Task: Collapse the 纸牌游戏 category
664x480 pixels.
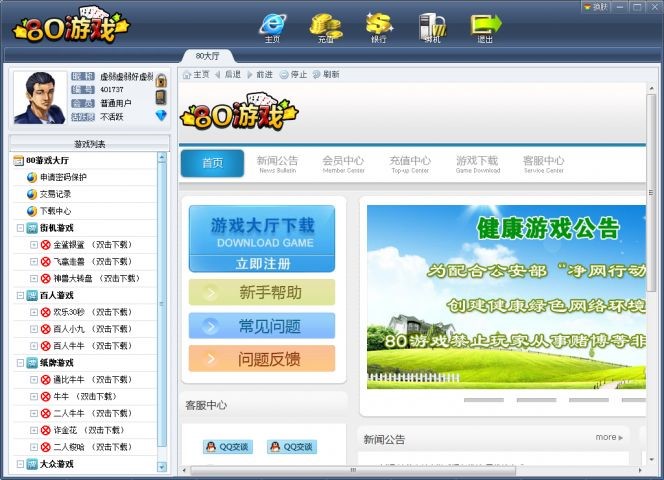Action: [x=20, y=363]
